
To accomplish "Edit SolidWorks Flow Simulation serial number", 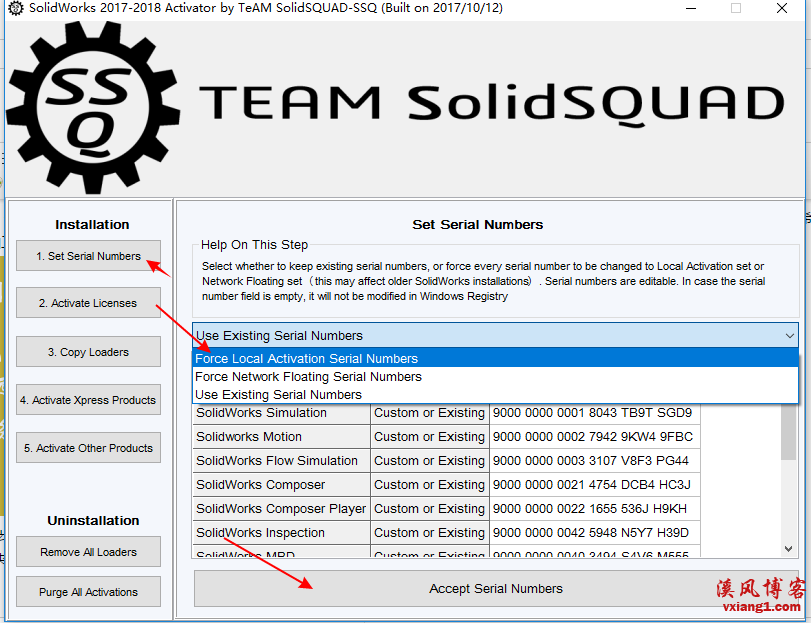I will pyautogui.click(x=595, y=460).
